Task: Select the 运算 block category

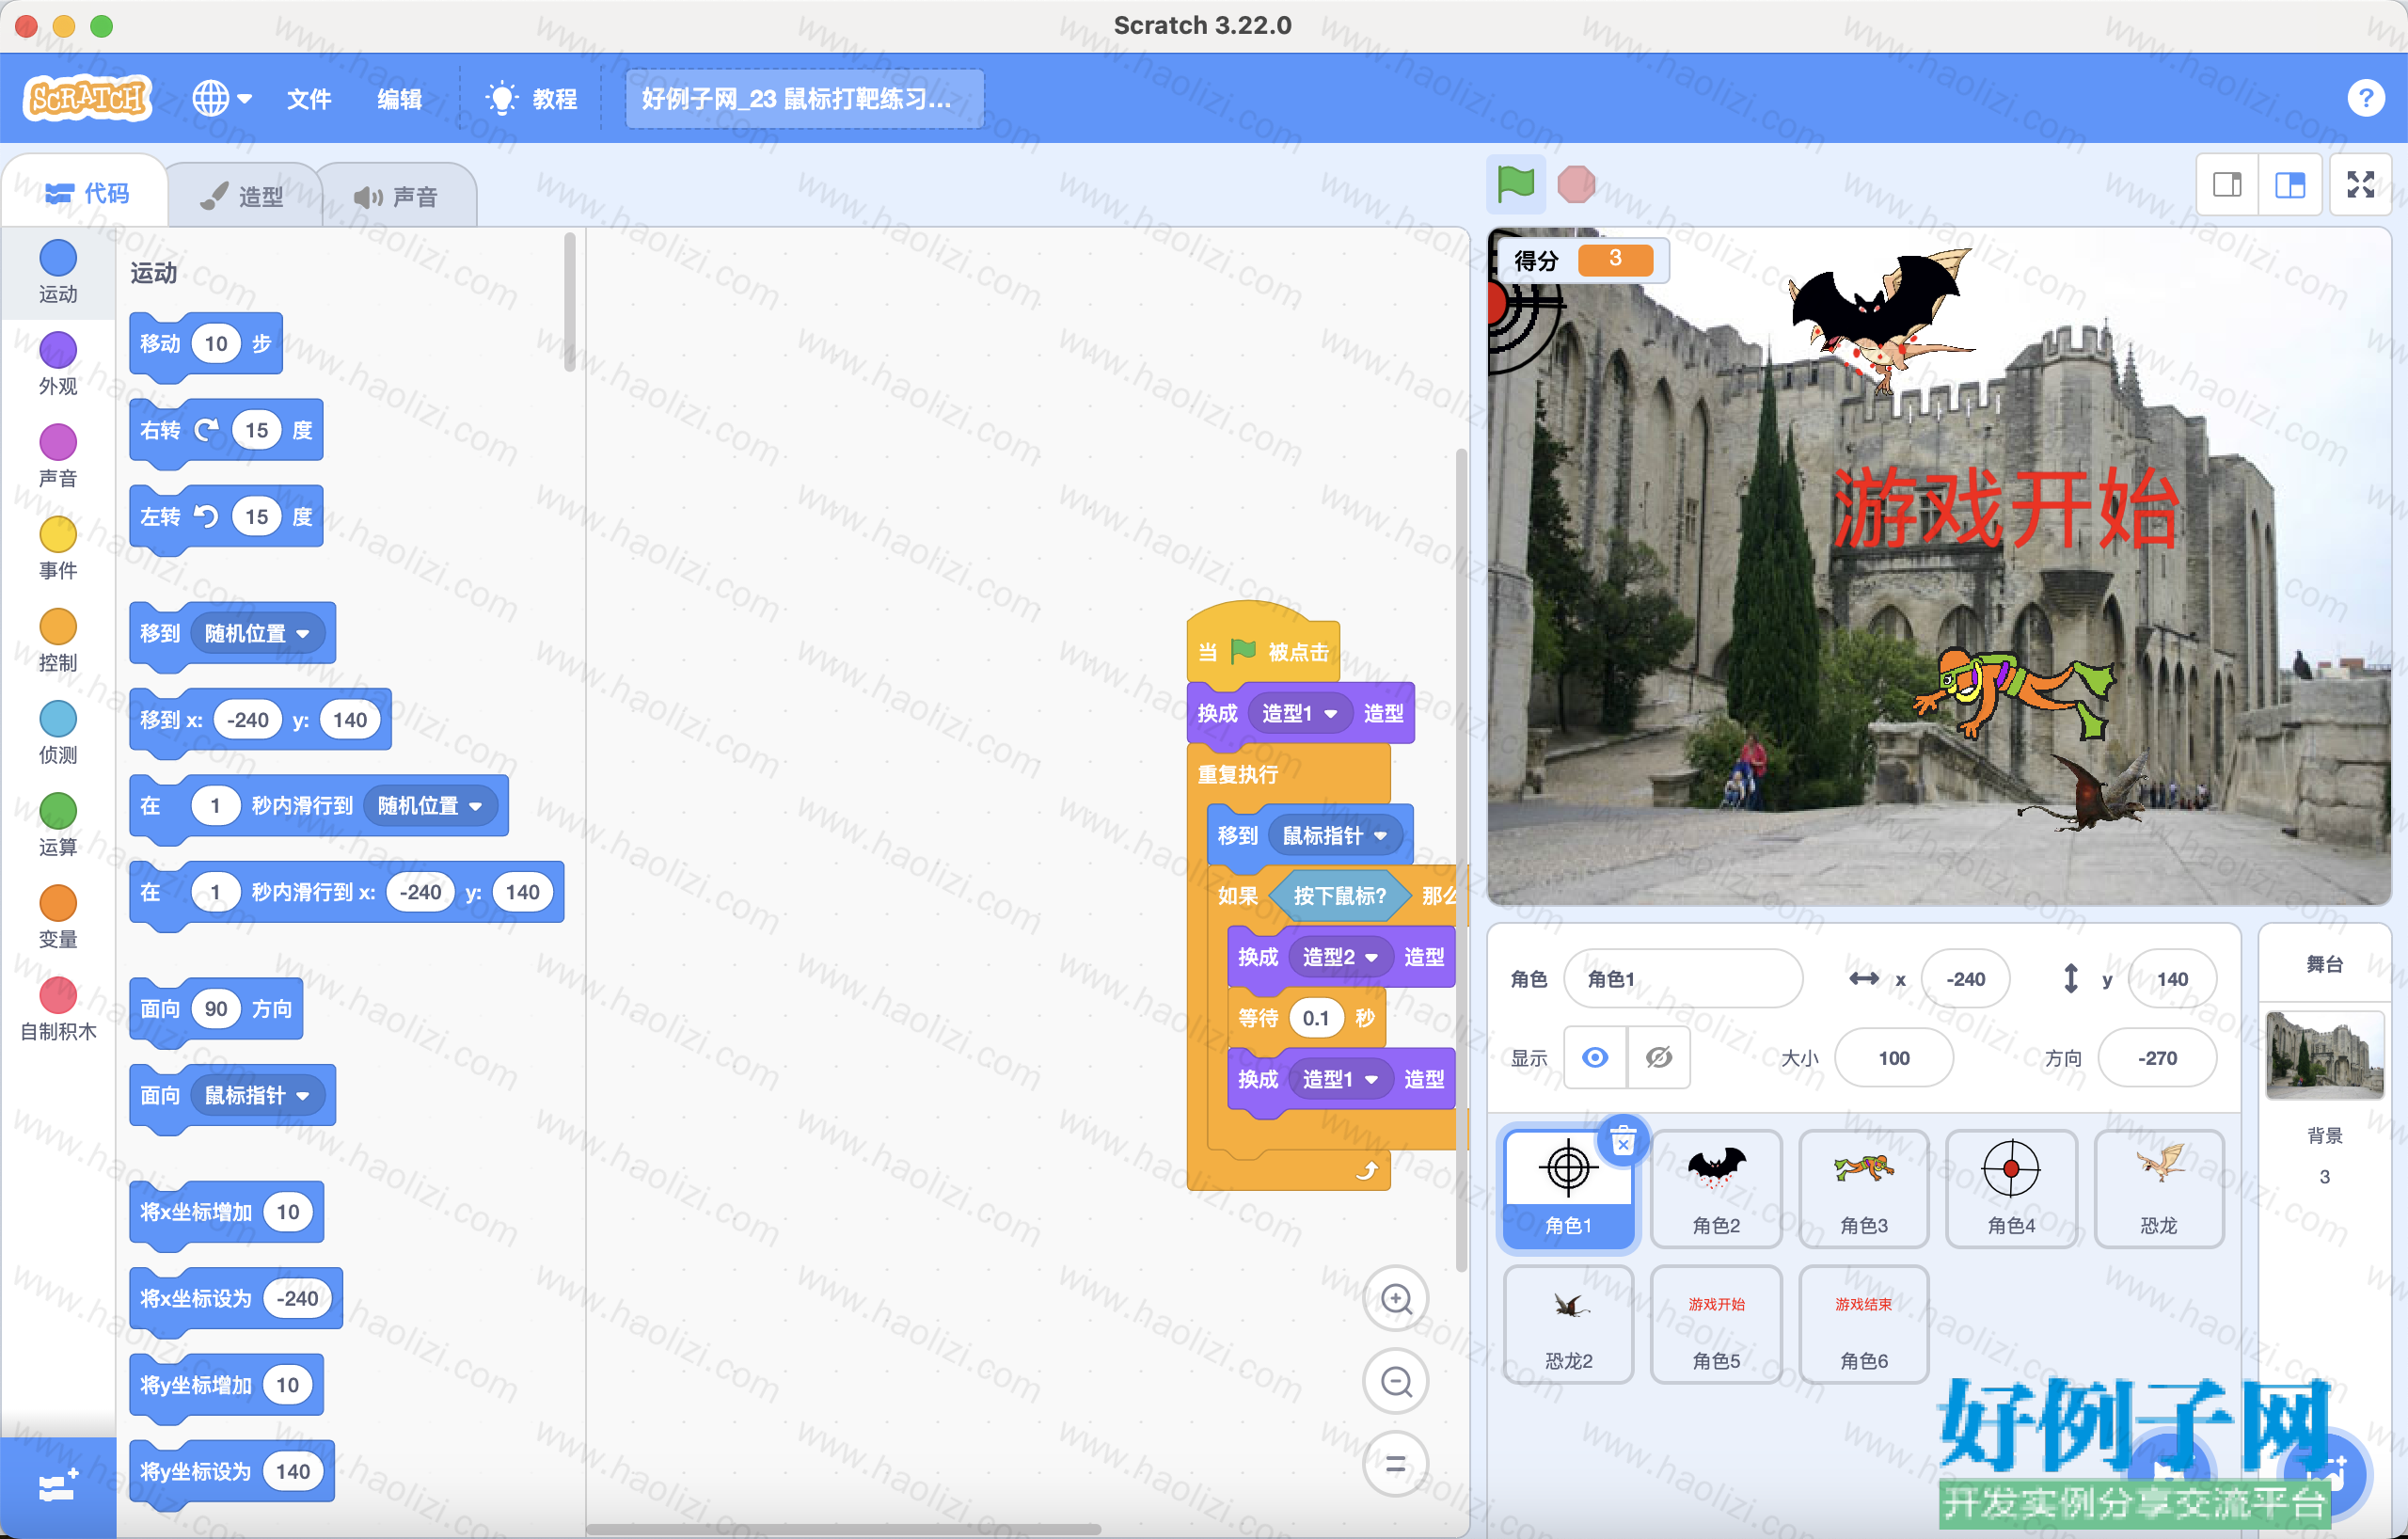Action: (58, 824)
